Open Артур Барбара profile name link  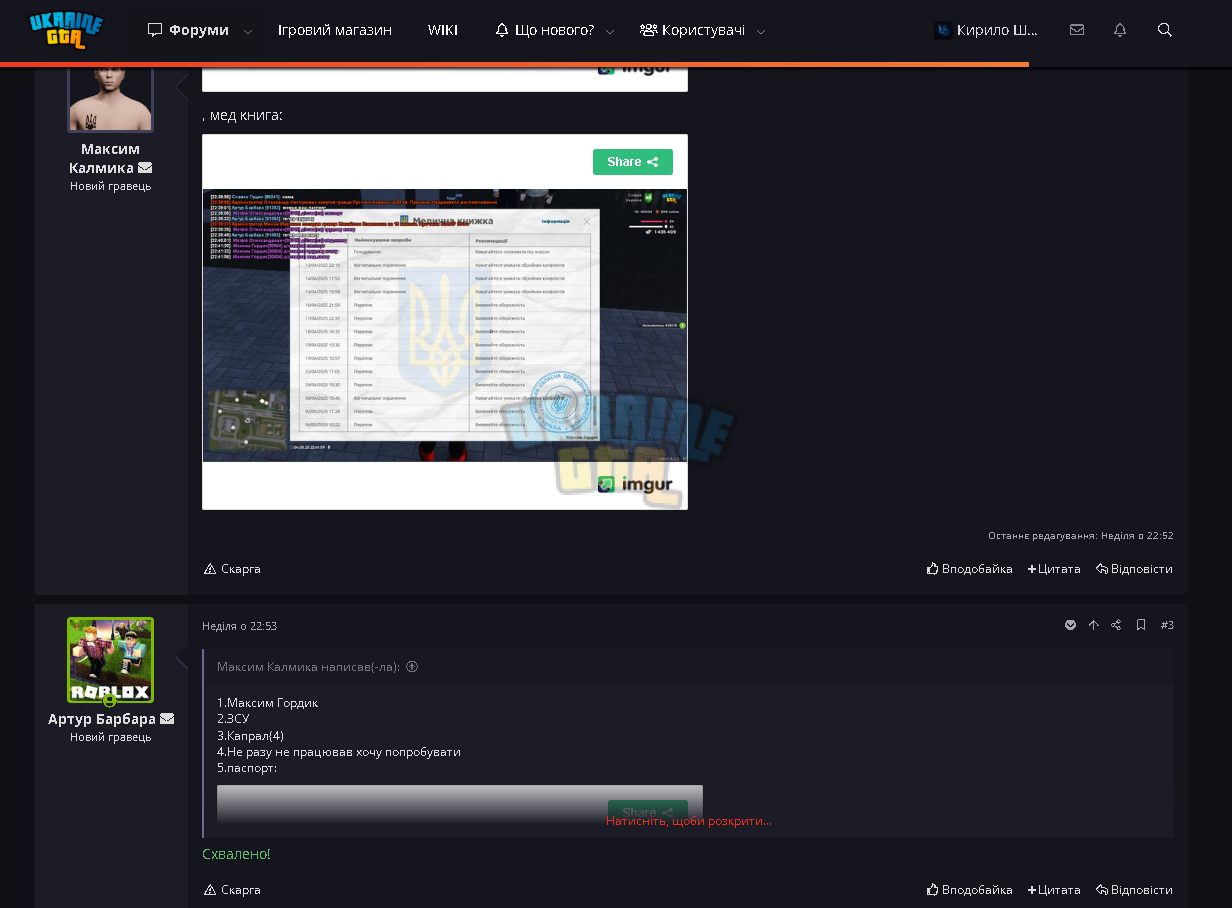pos(102,719)
